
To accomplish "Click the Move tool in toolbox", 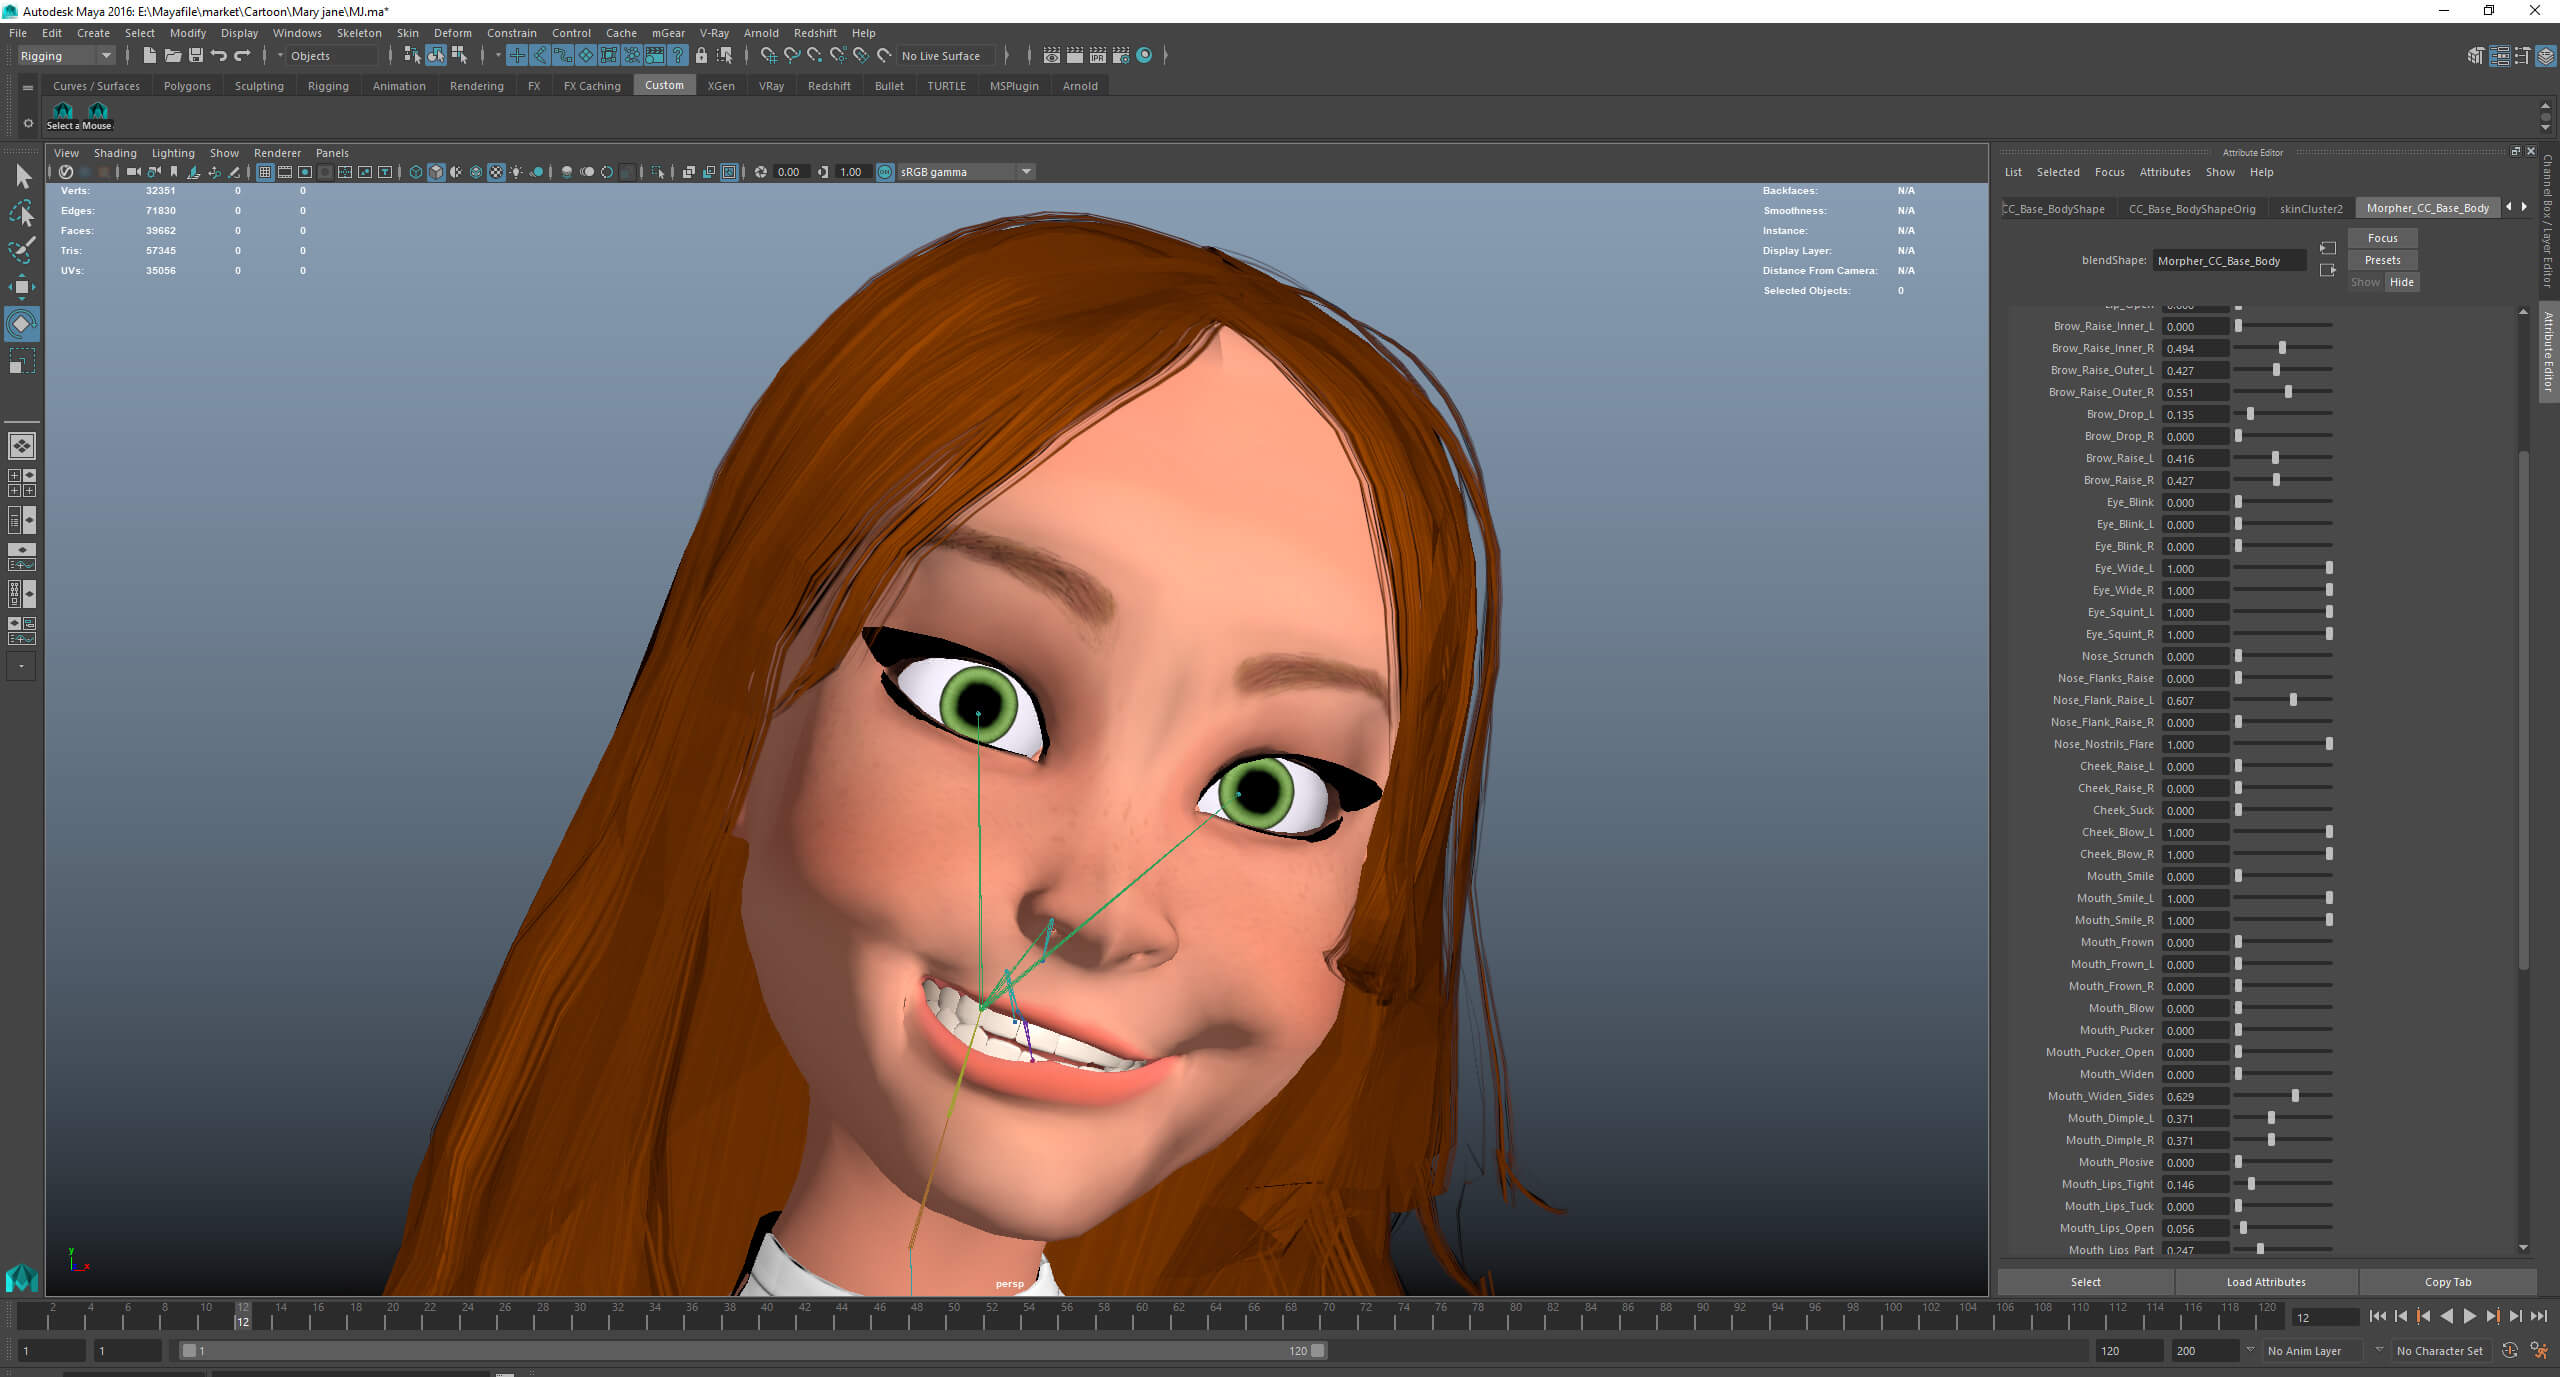I will (21, 287).
